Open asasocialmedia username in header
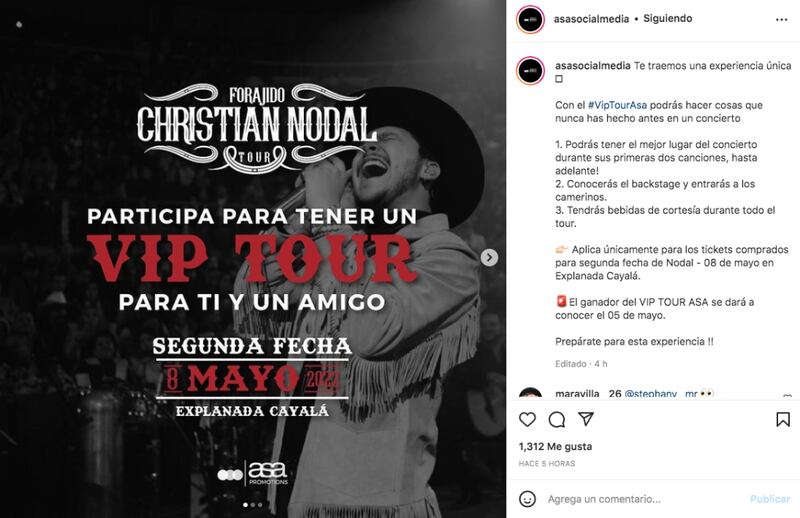Screen dimensions: 800x518 (591, 19)
